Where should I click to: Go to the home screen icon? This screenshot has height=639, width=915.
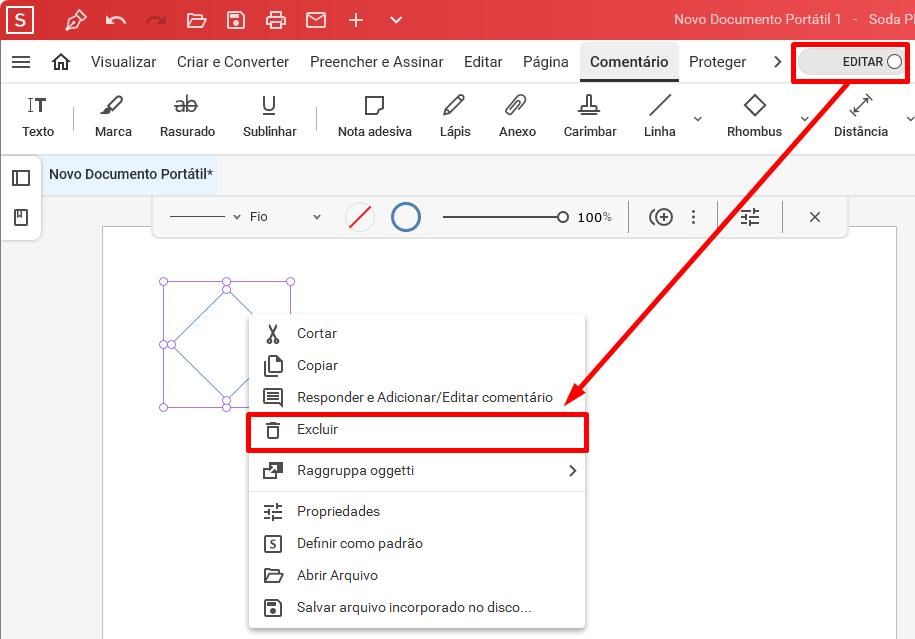click(61, 62)
